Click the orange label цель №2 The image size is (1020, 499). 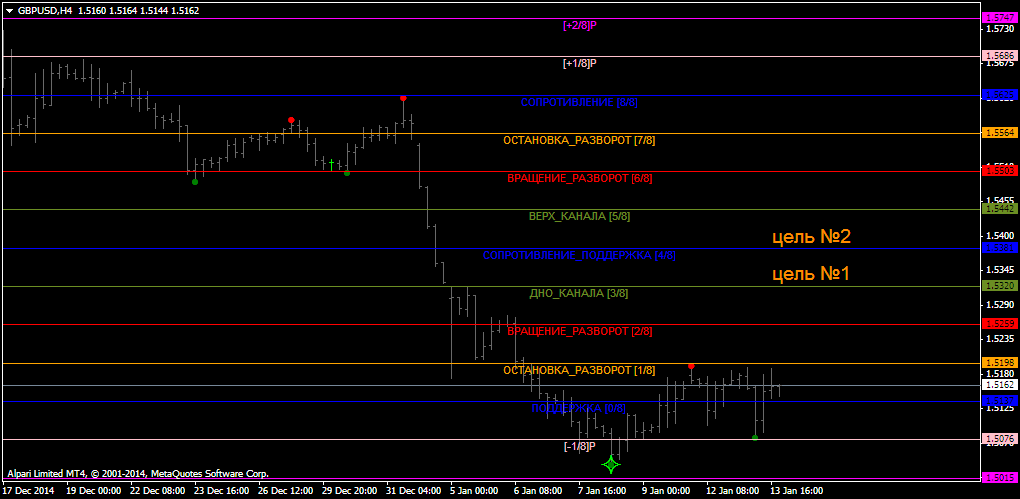811,237
